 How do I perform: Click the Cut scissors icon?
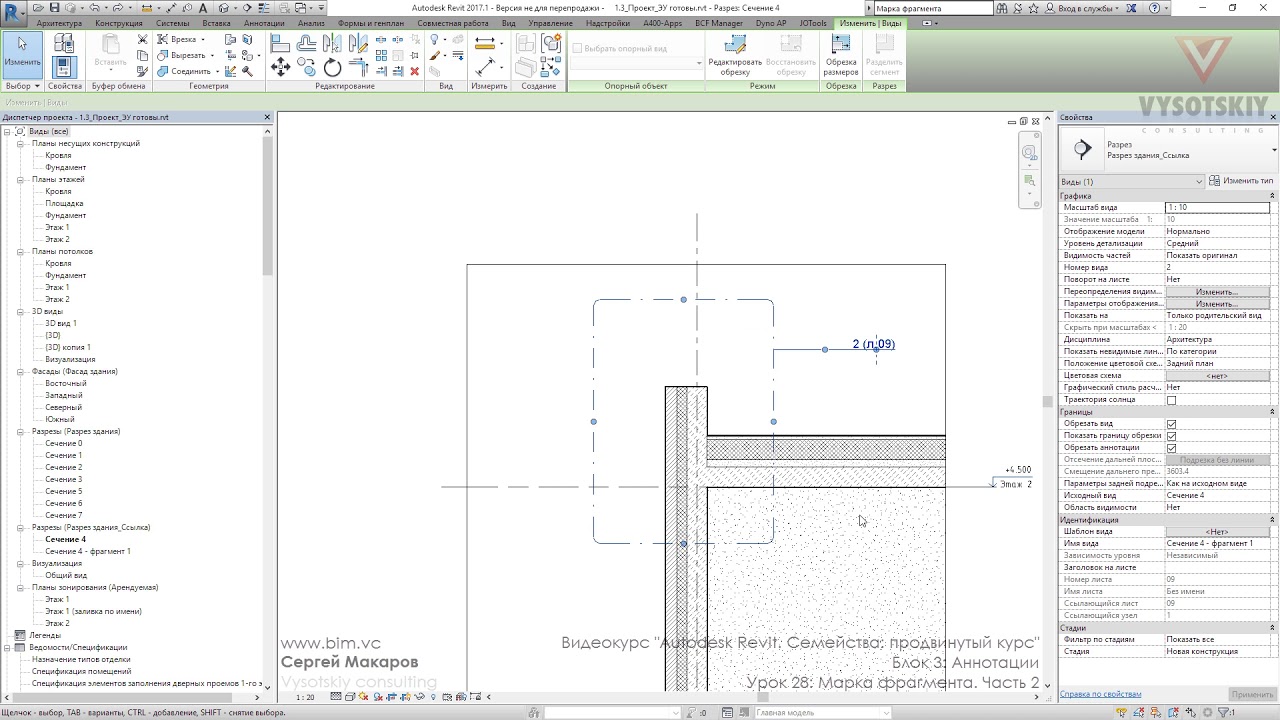pos(143,40)
